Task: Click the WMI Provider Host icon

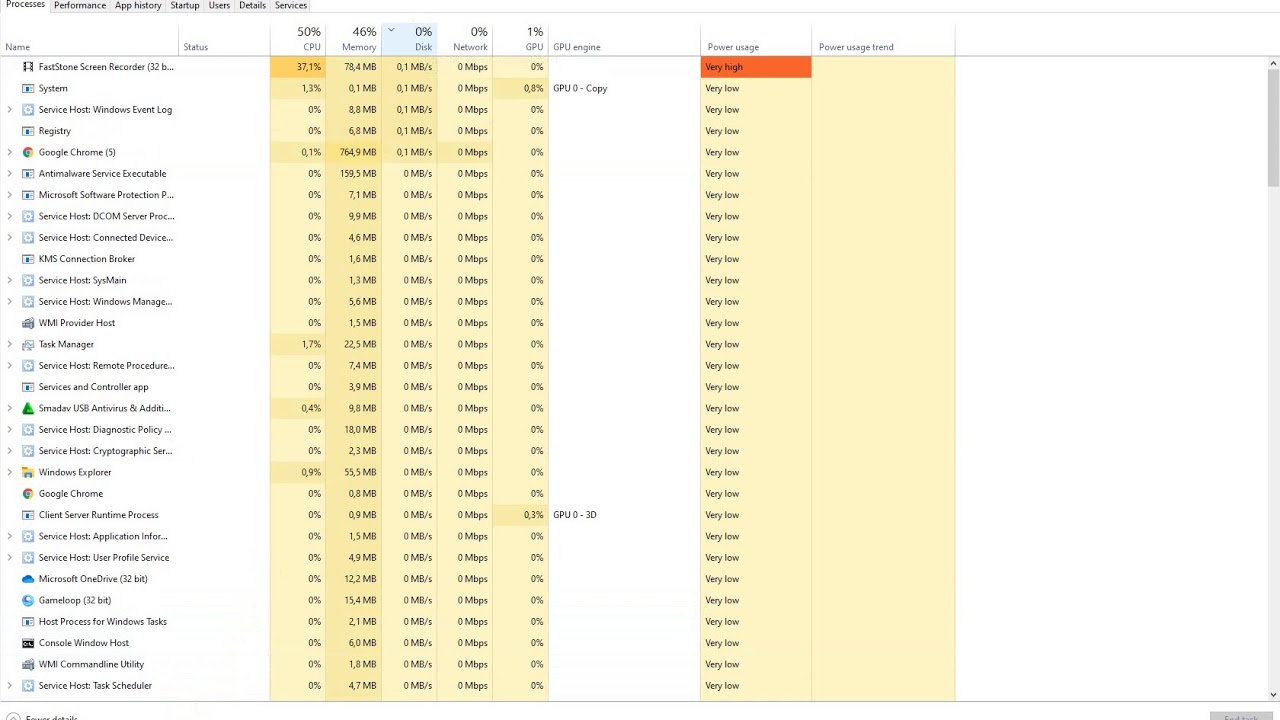Action: click(28, 323)
